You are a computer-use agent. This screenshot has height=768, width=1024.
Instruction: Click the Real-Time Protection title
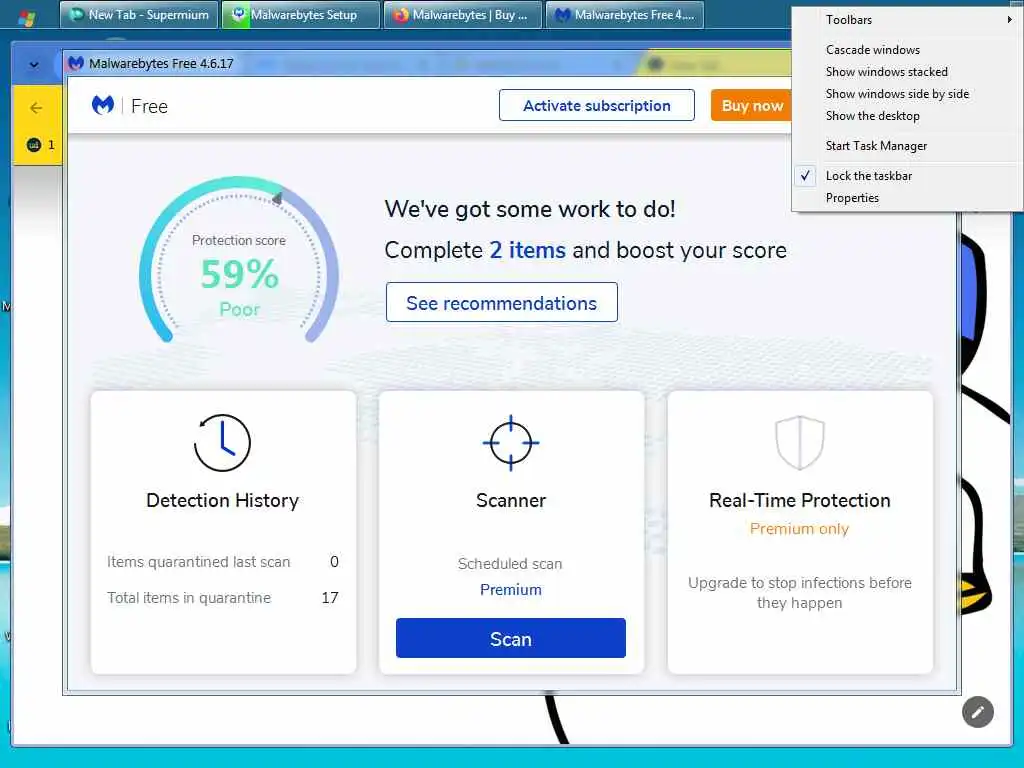point(800,500)
